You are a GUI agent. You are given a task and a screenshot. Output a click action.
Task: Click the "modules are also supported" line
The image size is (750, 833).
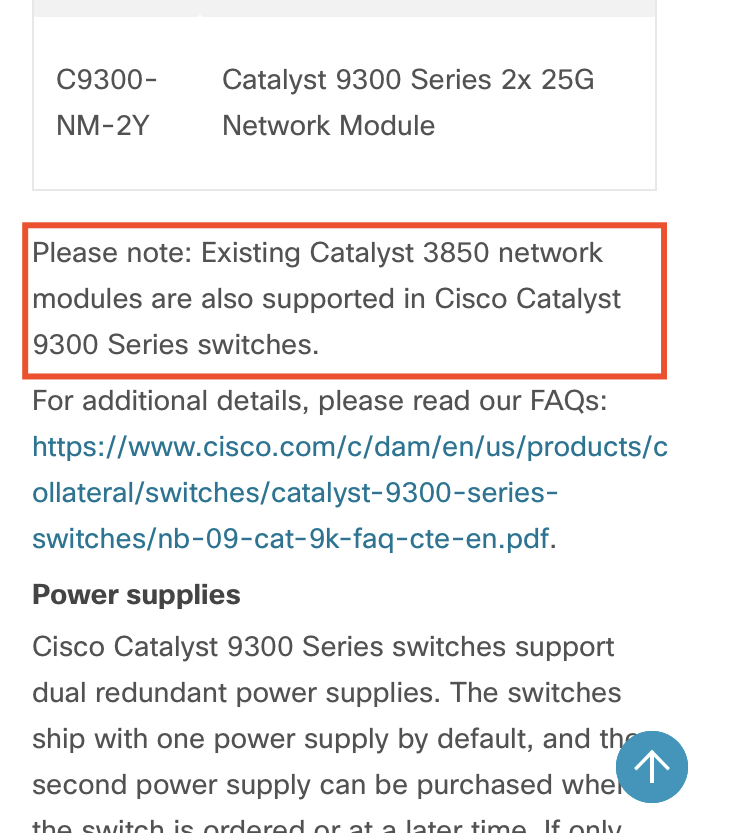click(x=326, y=298)
